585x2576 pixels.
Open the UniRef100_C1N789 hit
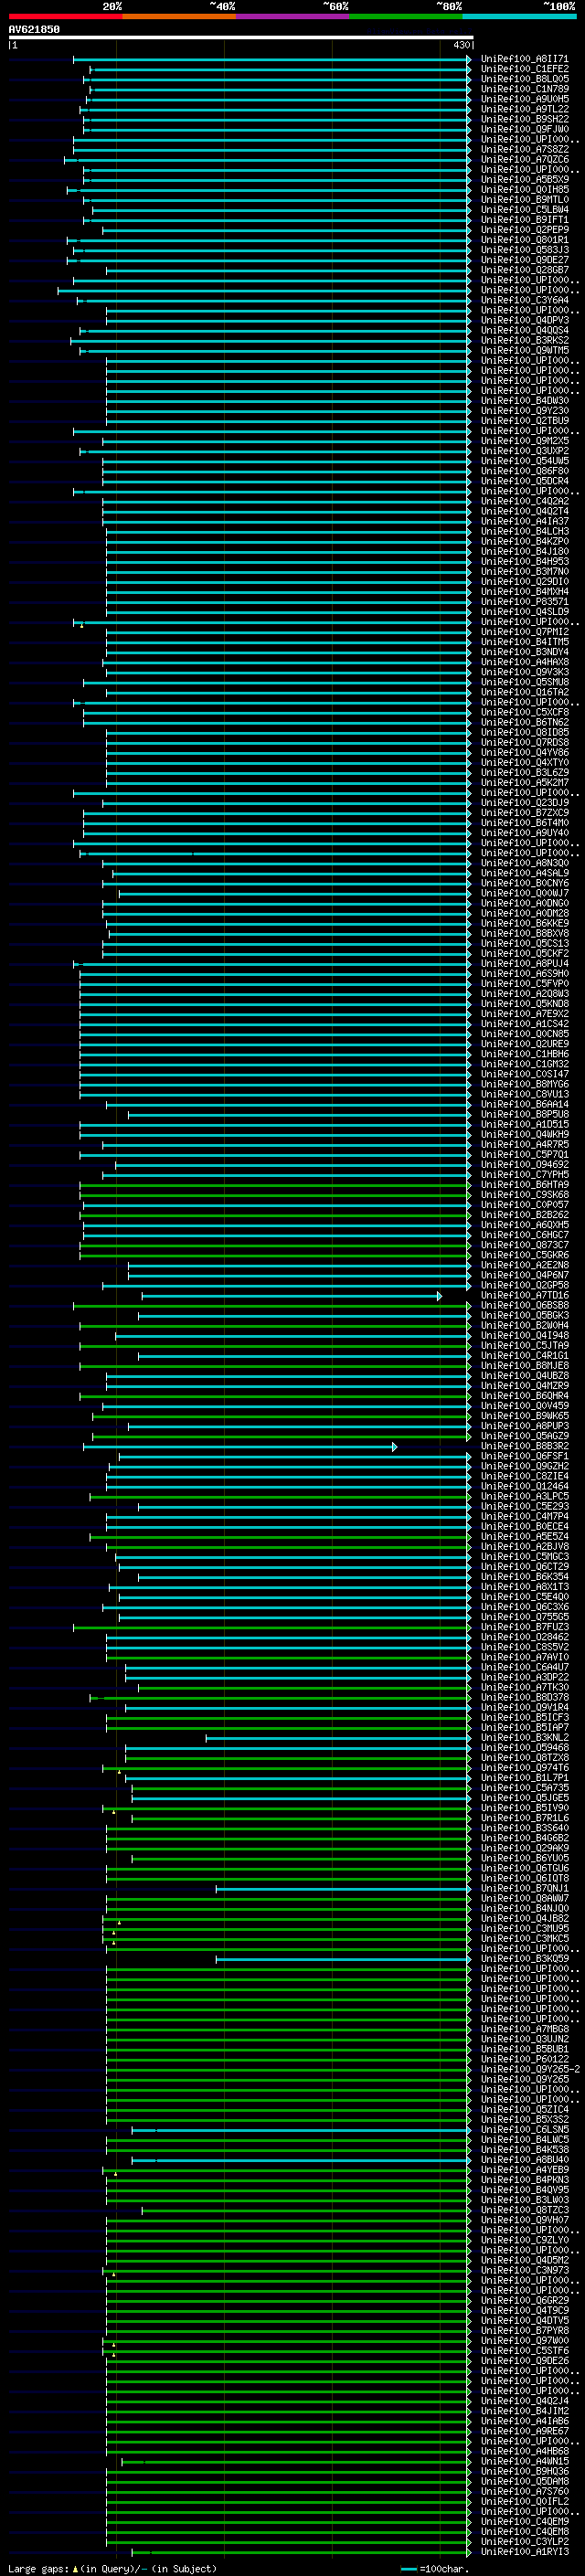point(524,89)
